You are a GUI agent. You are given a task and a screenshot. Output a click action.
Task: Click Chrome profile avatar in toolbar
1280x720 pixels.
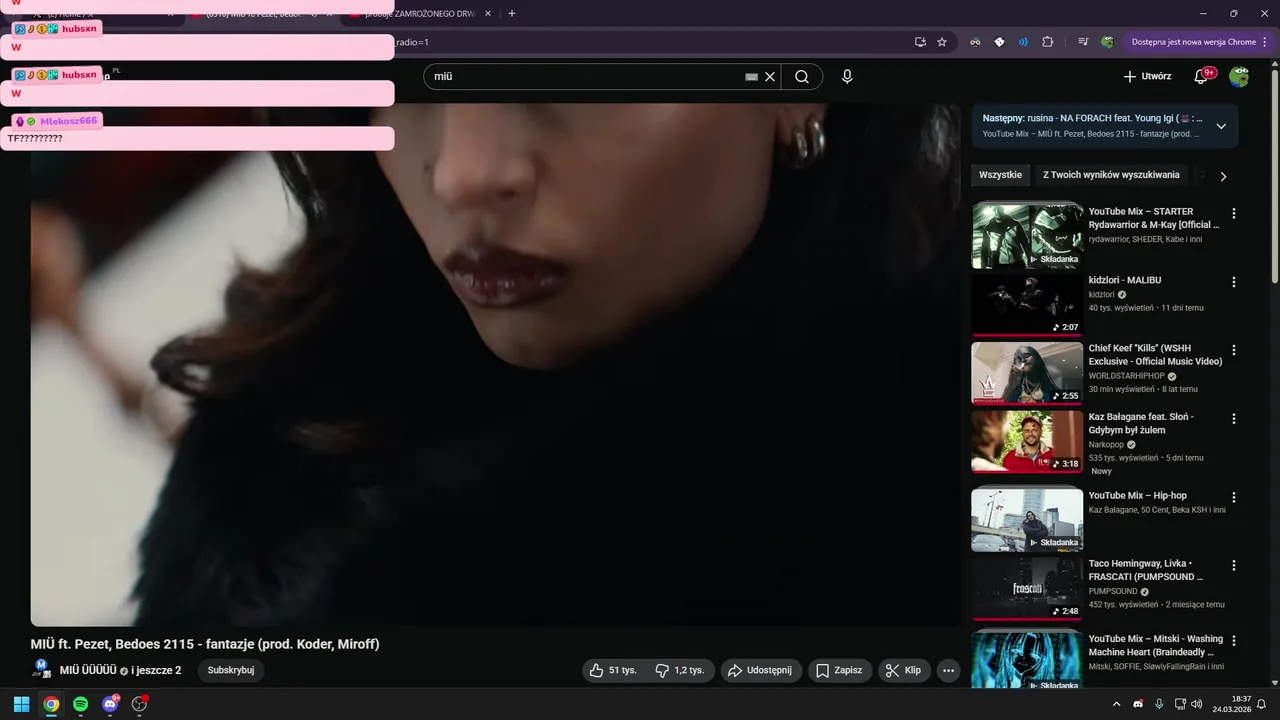point(1107,42)
